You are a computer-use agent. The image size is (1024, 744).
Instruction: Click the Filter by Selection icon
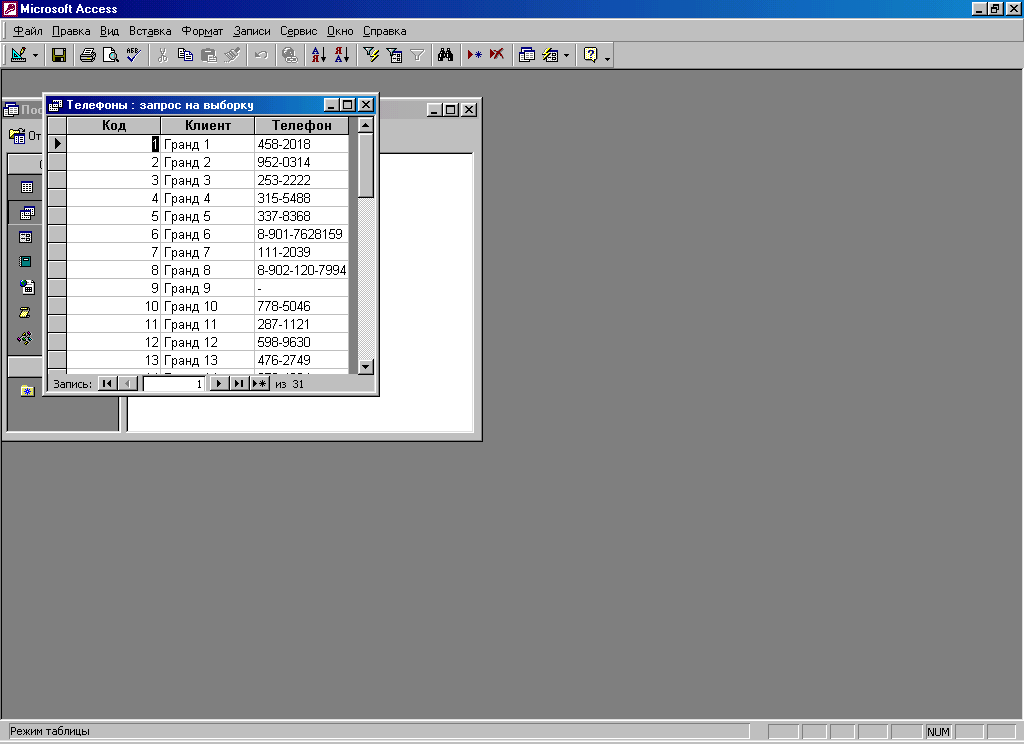(371, 55)
